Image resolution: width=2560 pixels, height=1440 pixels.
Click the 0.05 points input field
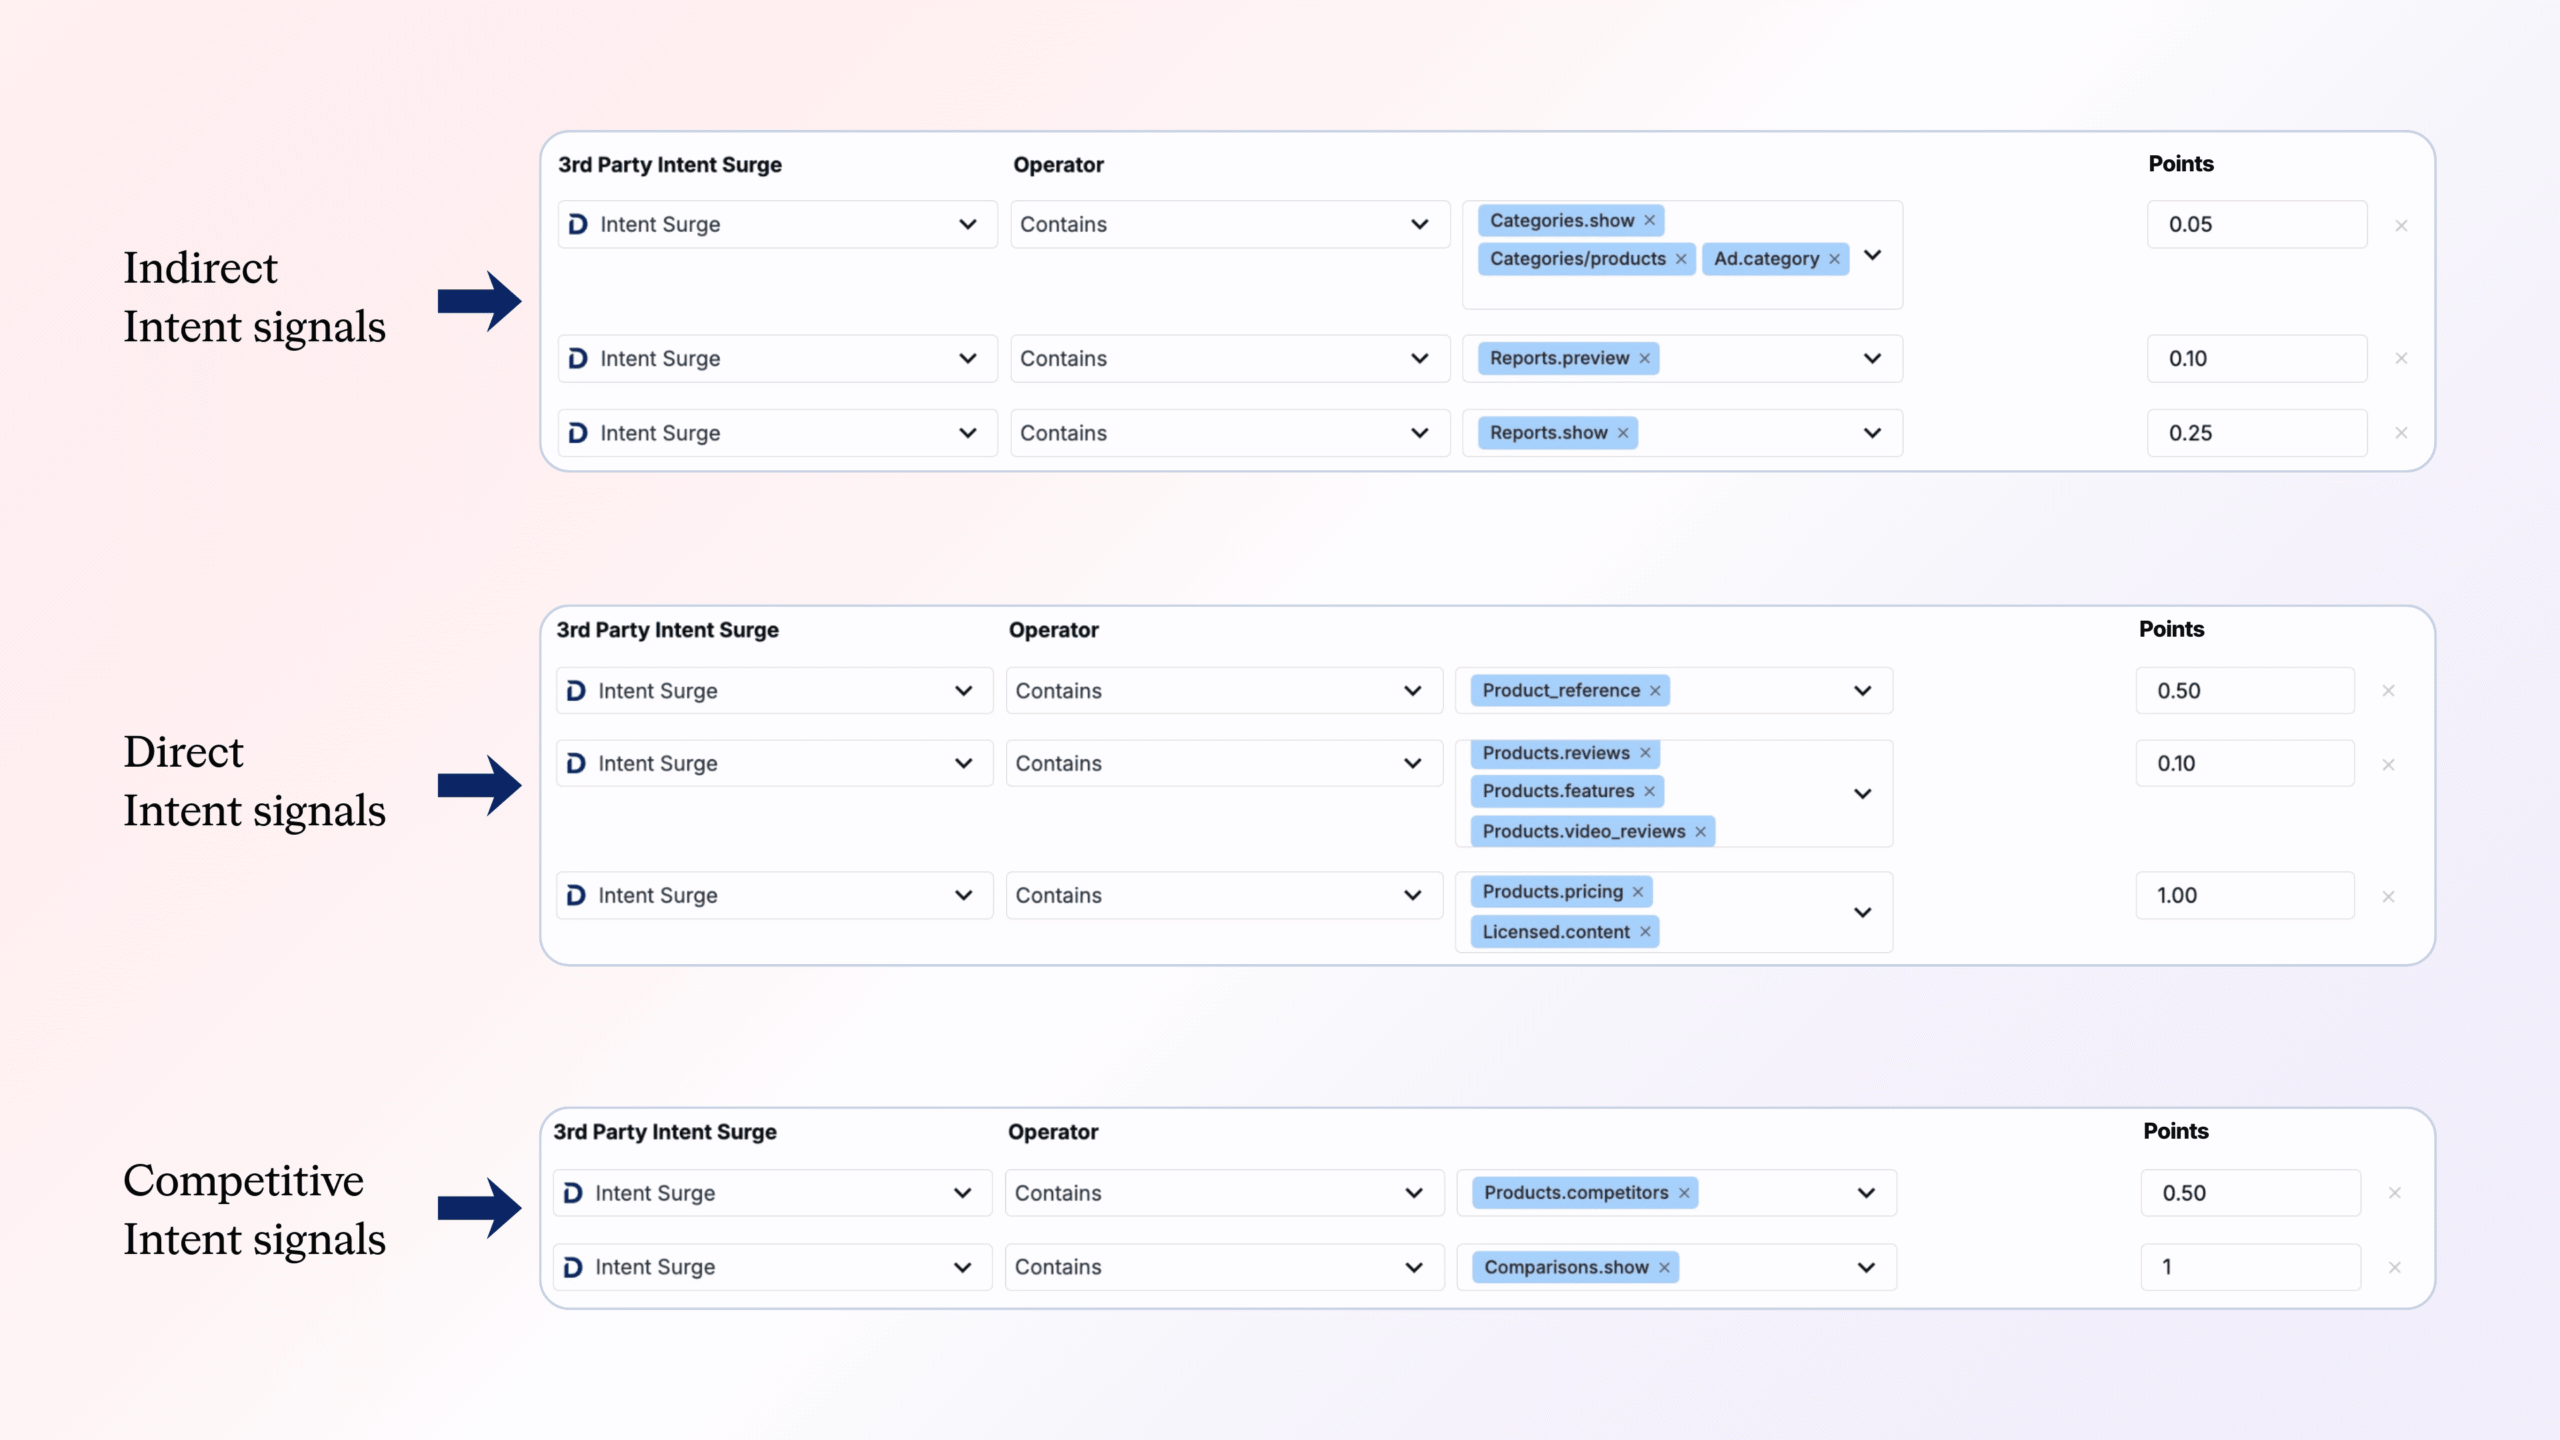pyautogui.click(x=2256, y=224)
